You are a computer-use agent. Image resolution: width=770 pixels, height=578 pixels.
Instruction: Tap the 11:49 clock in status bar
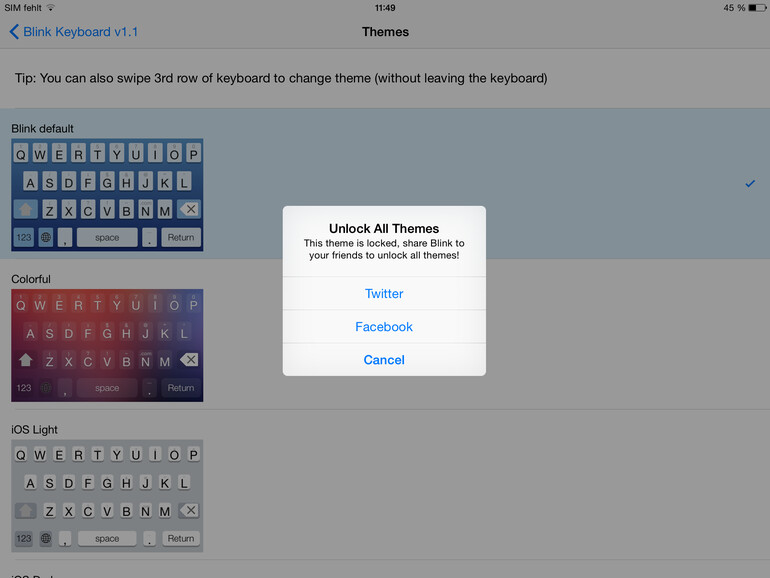[385, 8]
